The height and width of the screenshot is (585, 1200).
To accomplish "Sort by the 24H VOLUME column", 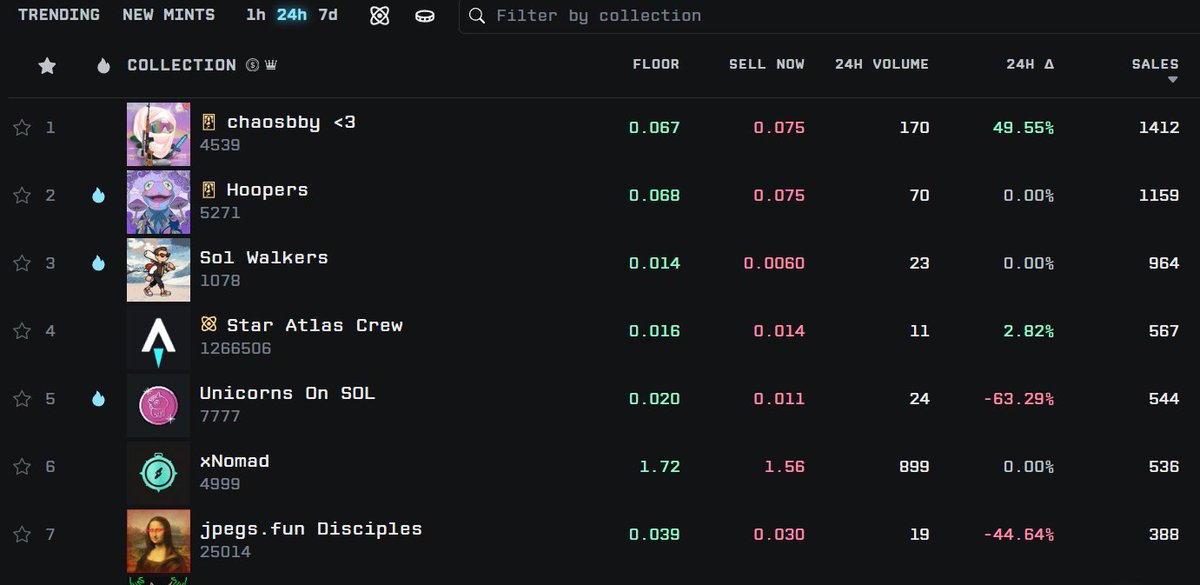I will pos(882,64).
